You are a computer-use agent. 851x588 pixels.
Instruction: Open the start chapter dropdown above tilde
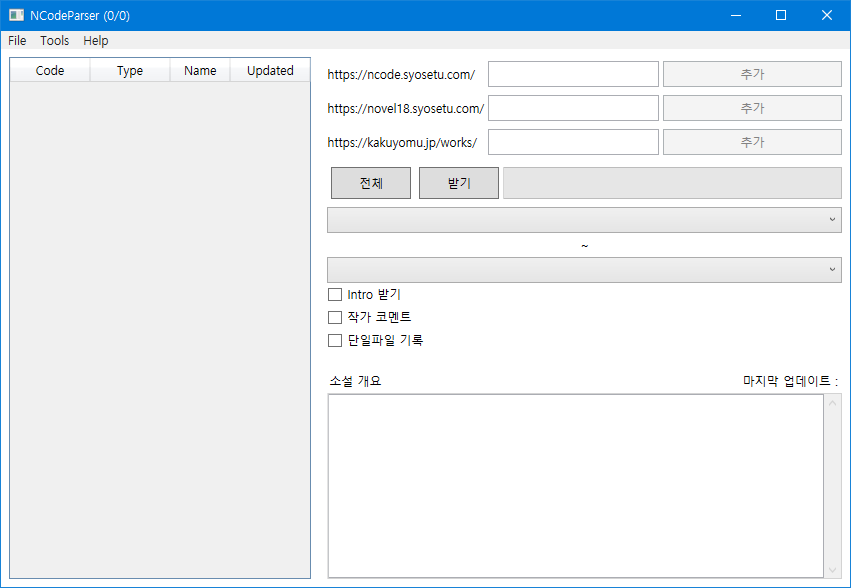point(584,220)
